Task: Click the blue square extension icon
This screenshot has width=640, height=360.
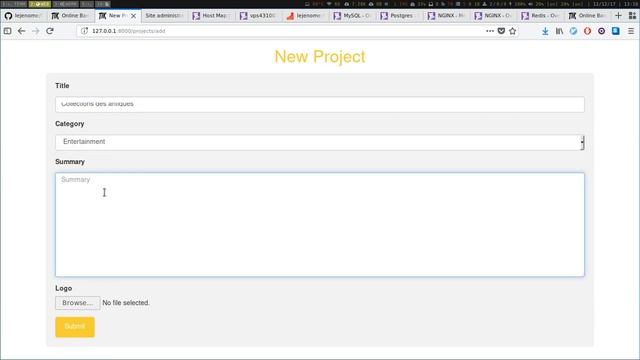Action: (x=616, y=31)
